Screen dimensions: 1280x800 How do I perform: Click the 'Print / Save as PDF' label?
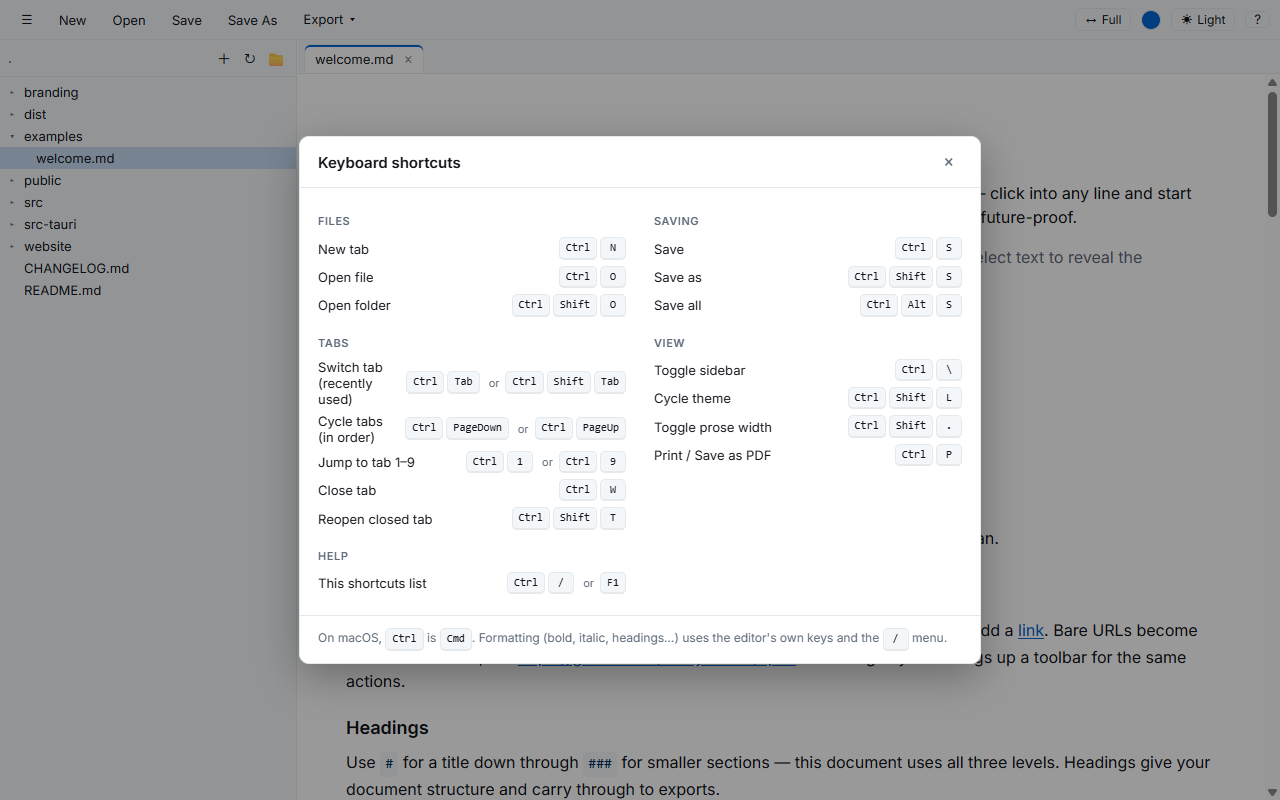pyautogui.click(x=712, y=455)
